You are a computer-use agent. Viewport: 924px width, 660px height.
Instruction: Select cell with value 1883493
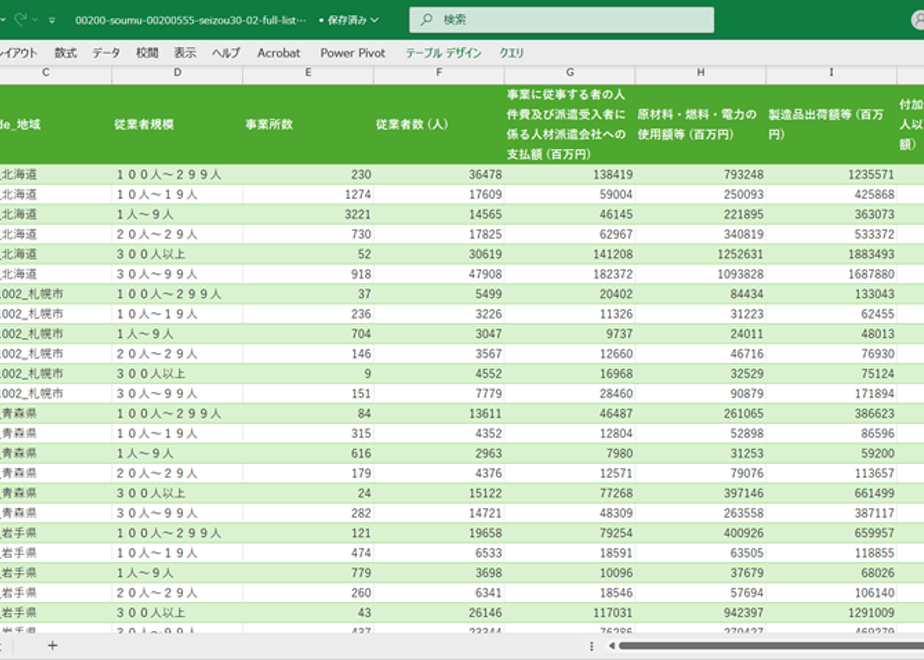click(831, 254)
